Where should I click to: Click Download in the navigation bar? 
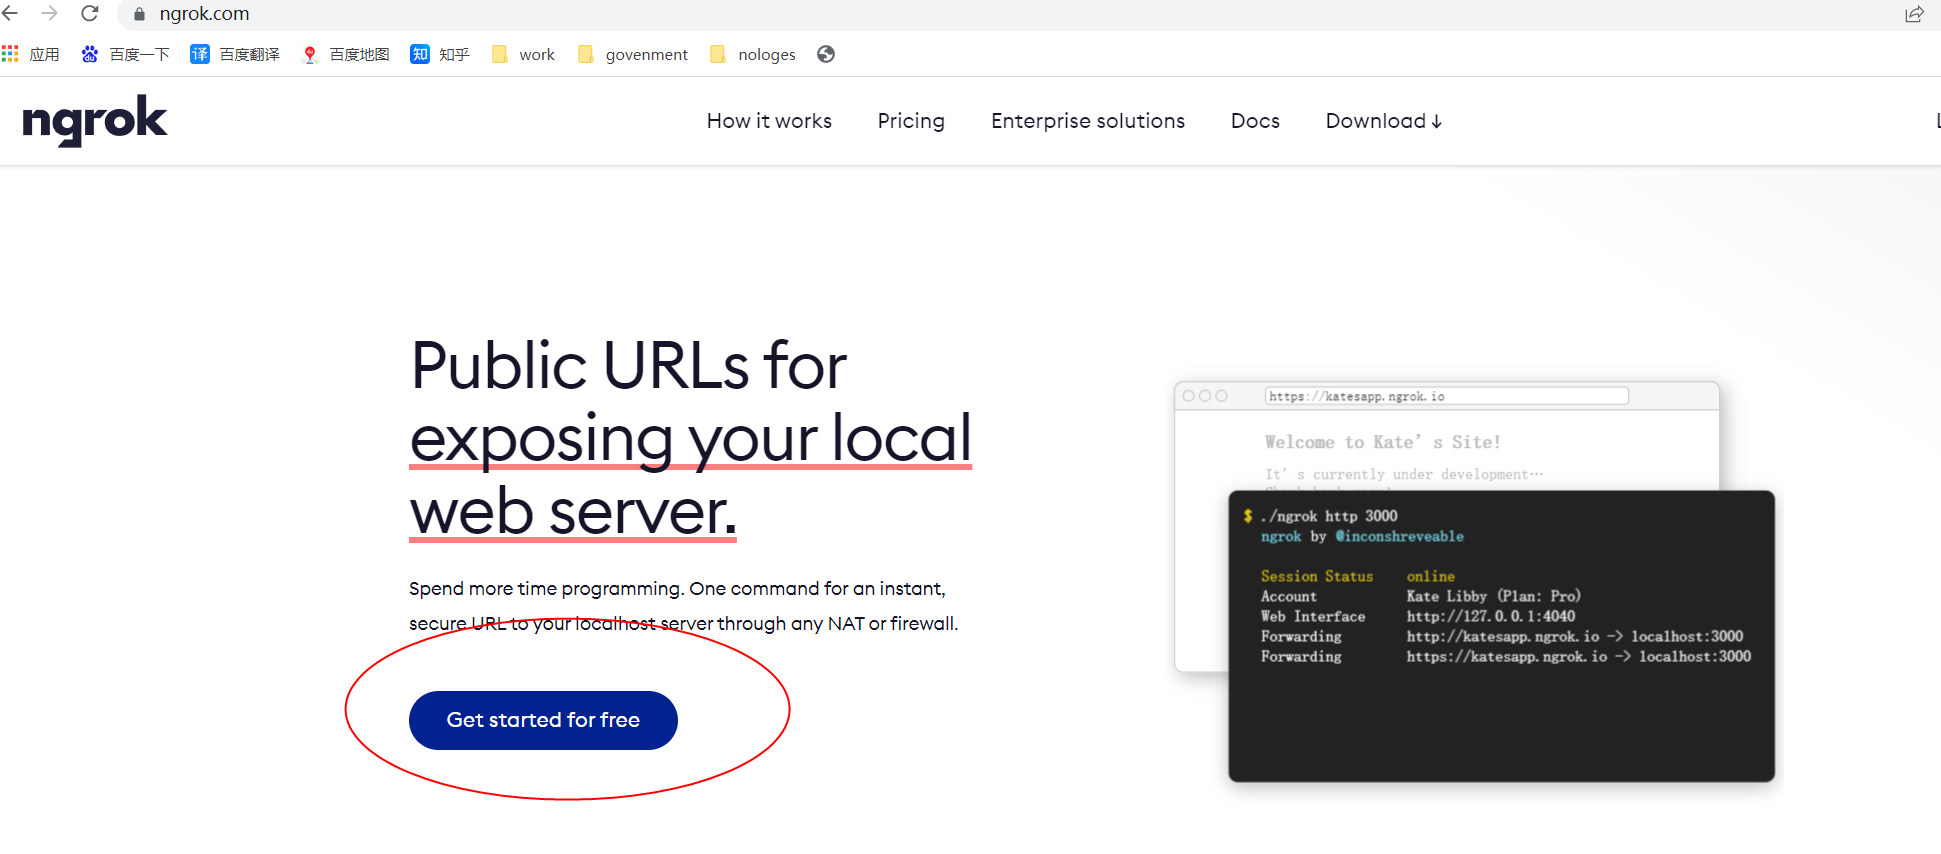click(1384, 121)
